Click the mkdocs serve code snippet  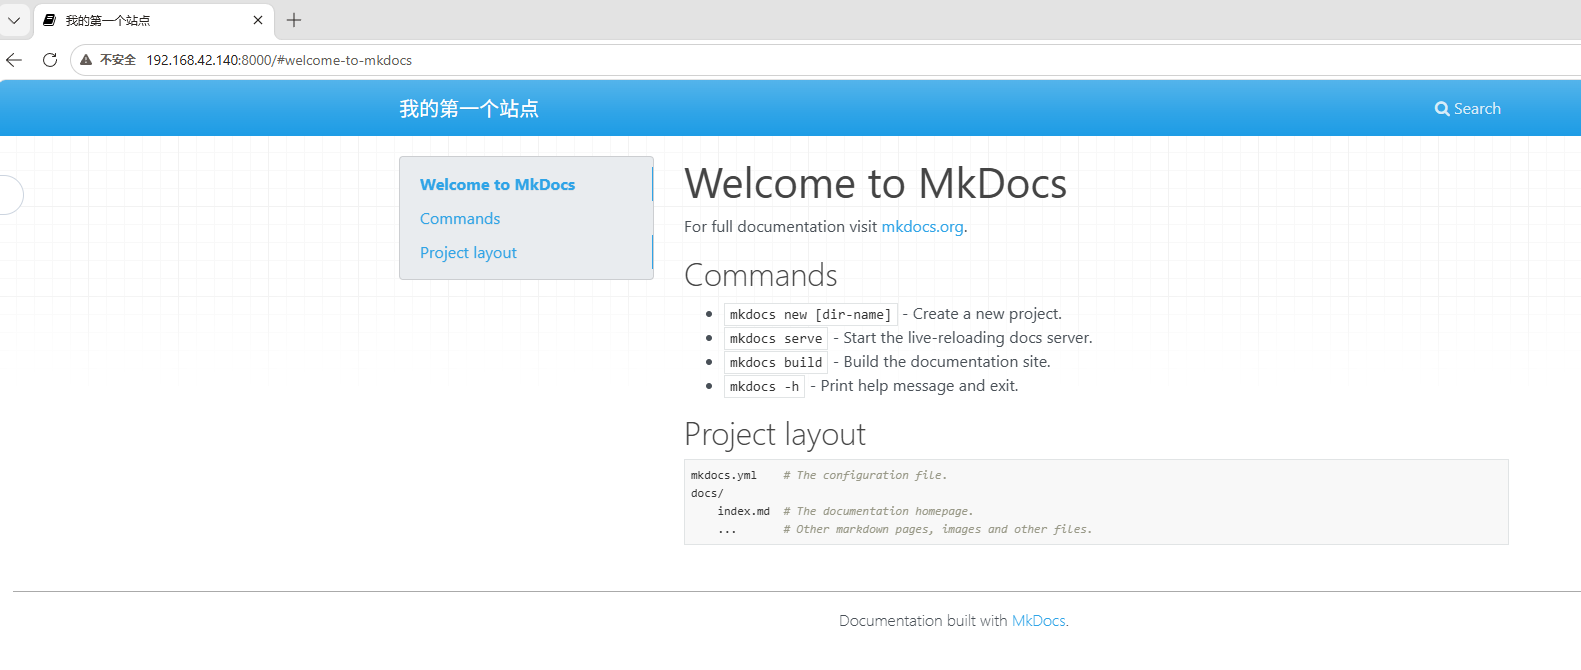click(x=776, y=339)
